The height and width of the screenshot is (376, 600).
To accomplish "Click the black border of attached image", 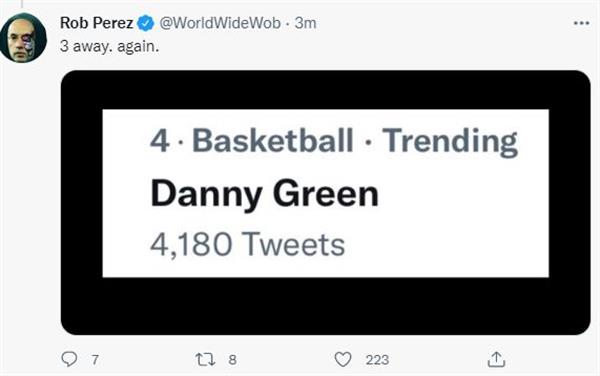I will tap(325, 306).
